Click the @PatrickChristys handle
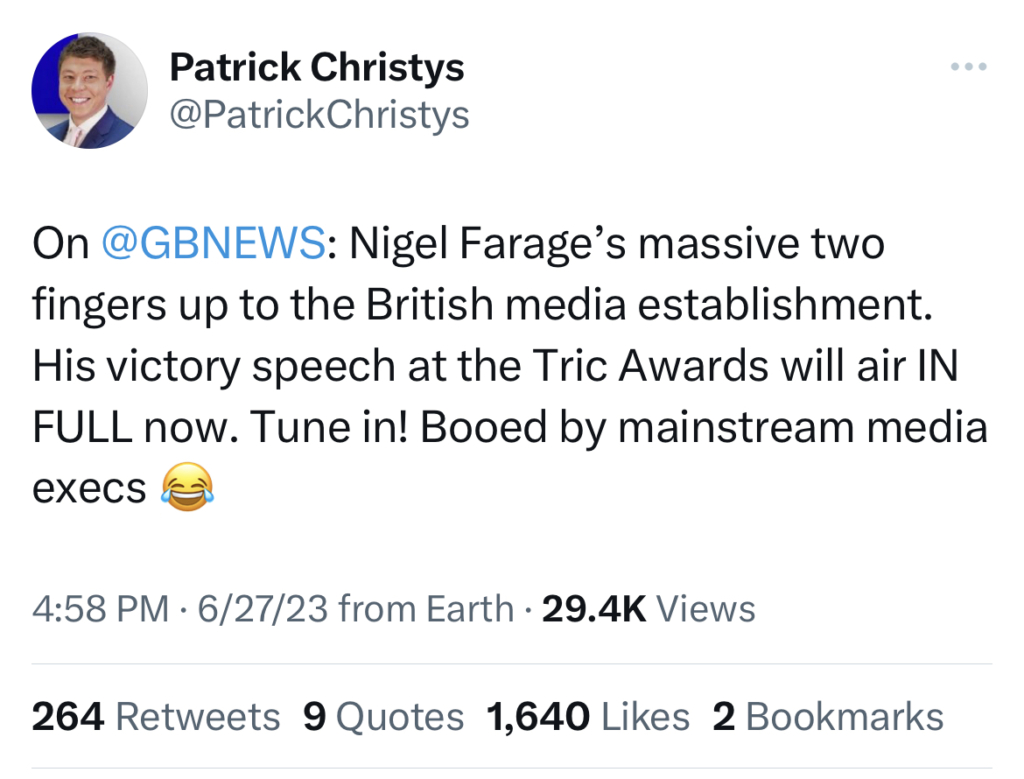The image size is (1024, 779). pyautogui.click(x=319, y=115)
